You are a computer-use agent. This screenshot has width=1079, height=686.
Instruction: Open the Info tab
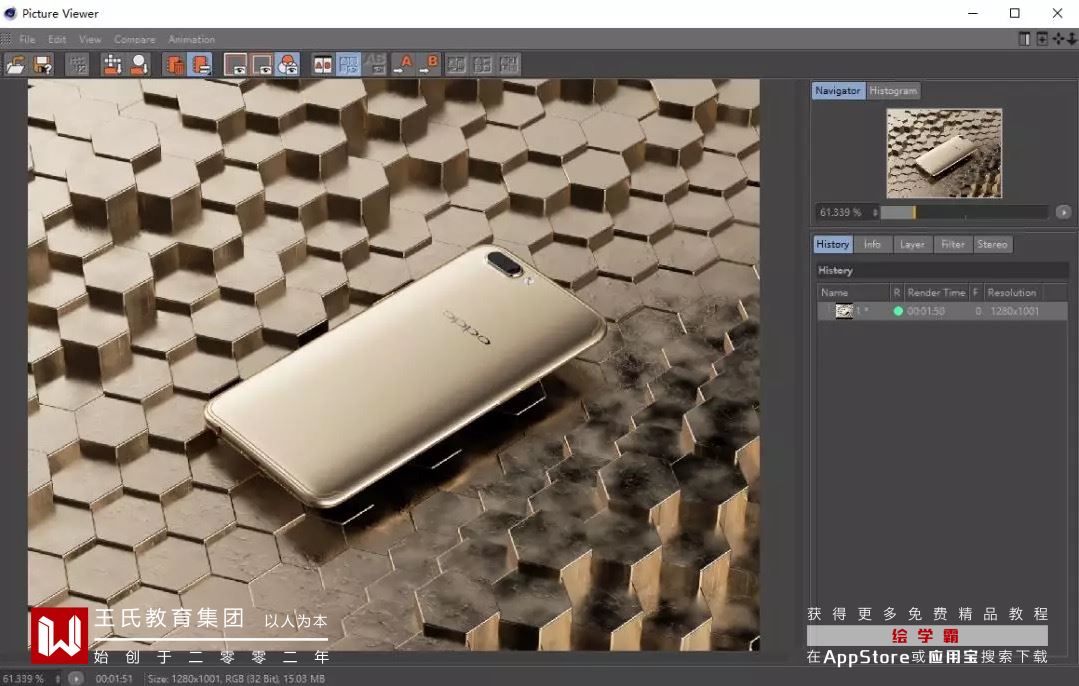point(872,244)
